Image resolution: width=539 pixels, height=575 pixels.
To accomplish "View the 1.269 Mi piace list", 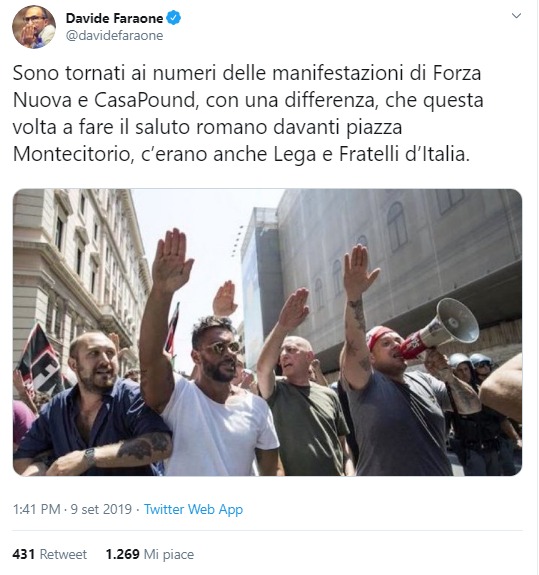I will [x=150, y=554].
